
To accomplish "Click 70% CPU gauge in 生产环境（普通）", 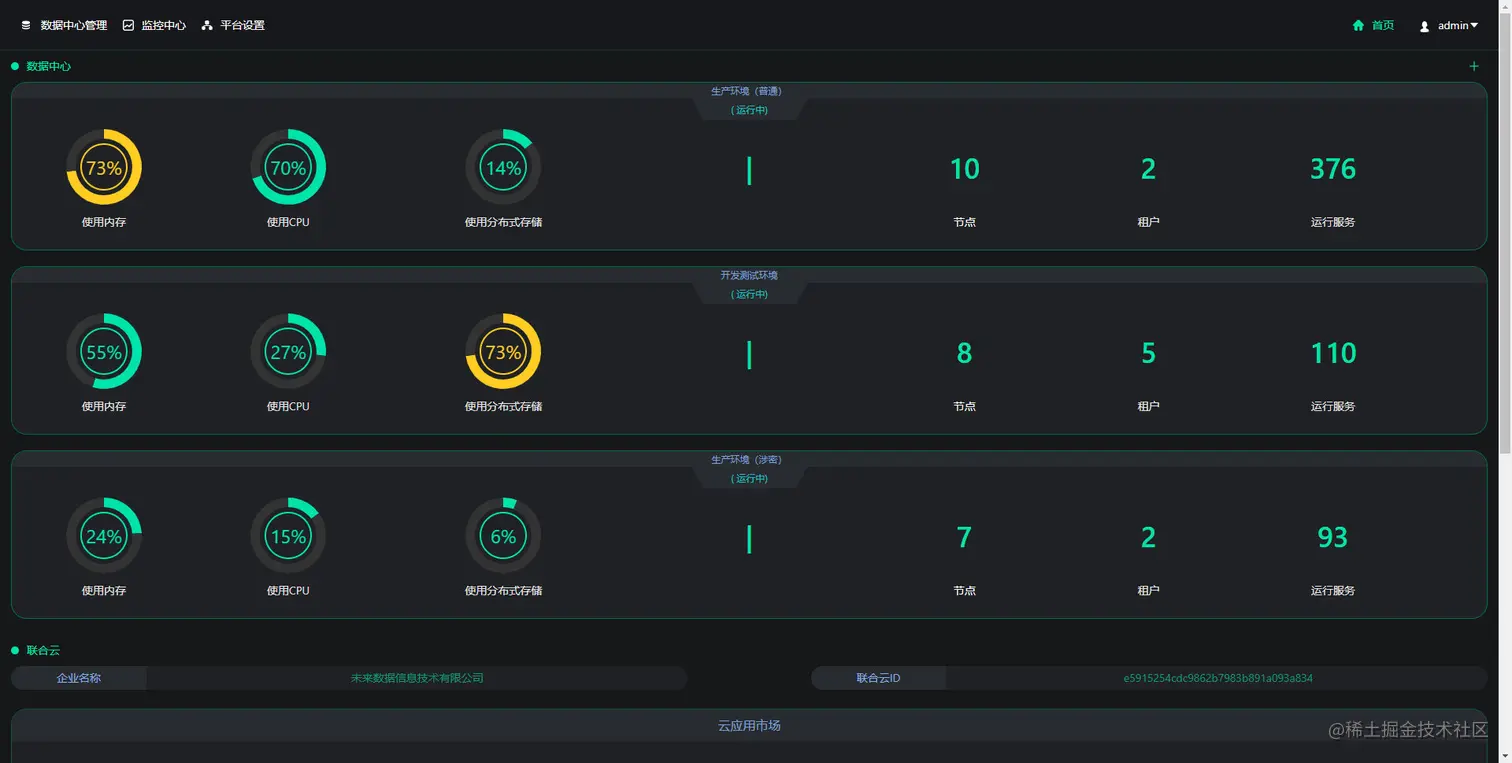I will [288, 167].
